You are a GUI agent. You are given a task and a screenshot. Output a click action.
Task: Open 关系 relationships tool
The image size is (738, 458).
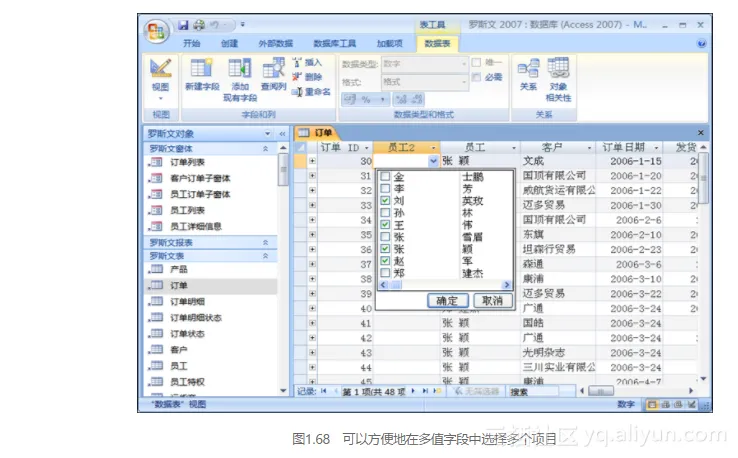coord(528,75)
